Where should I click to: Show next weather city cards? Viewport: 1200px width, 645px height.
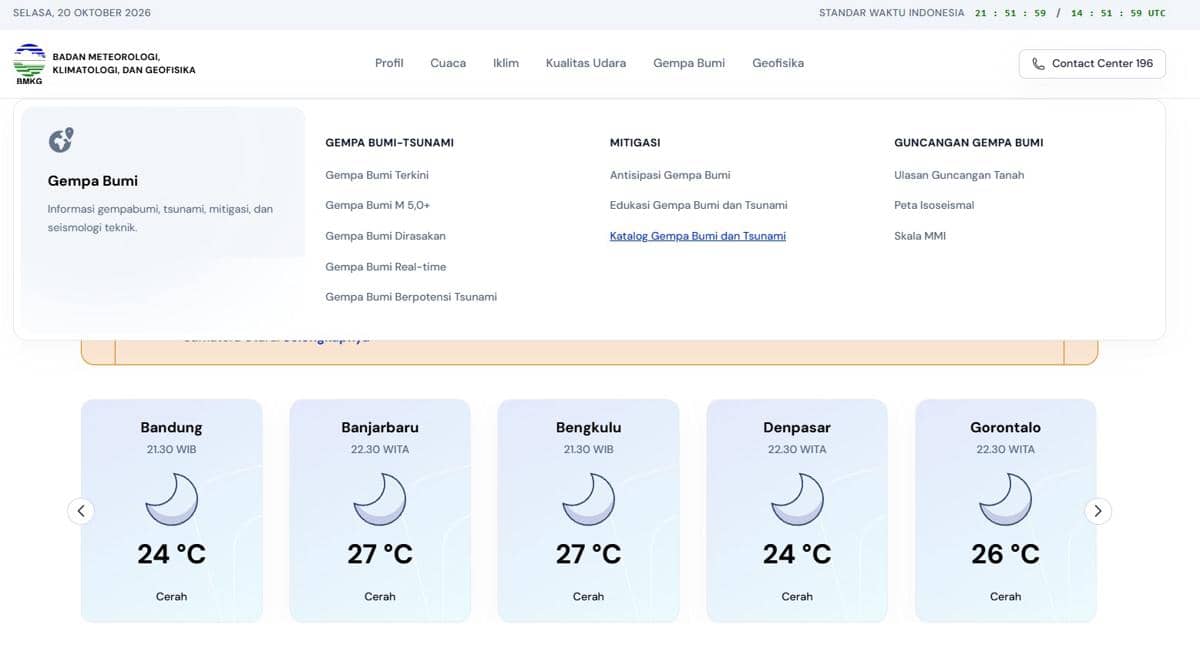(x=1098, y=511)
